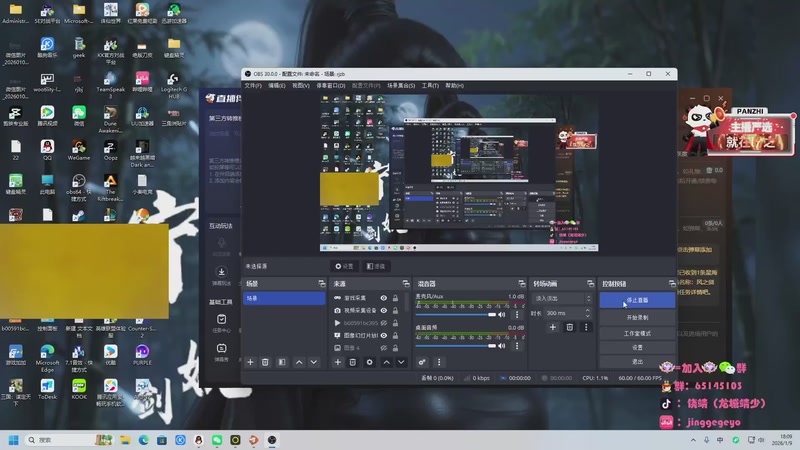The height and width of the screenshot is (450, 800).
Task: Open the View menu in OBS
Action: point(301,86)
